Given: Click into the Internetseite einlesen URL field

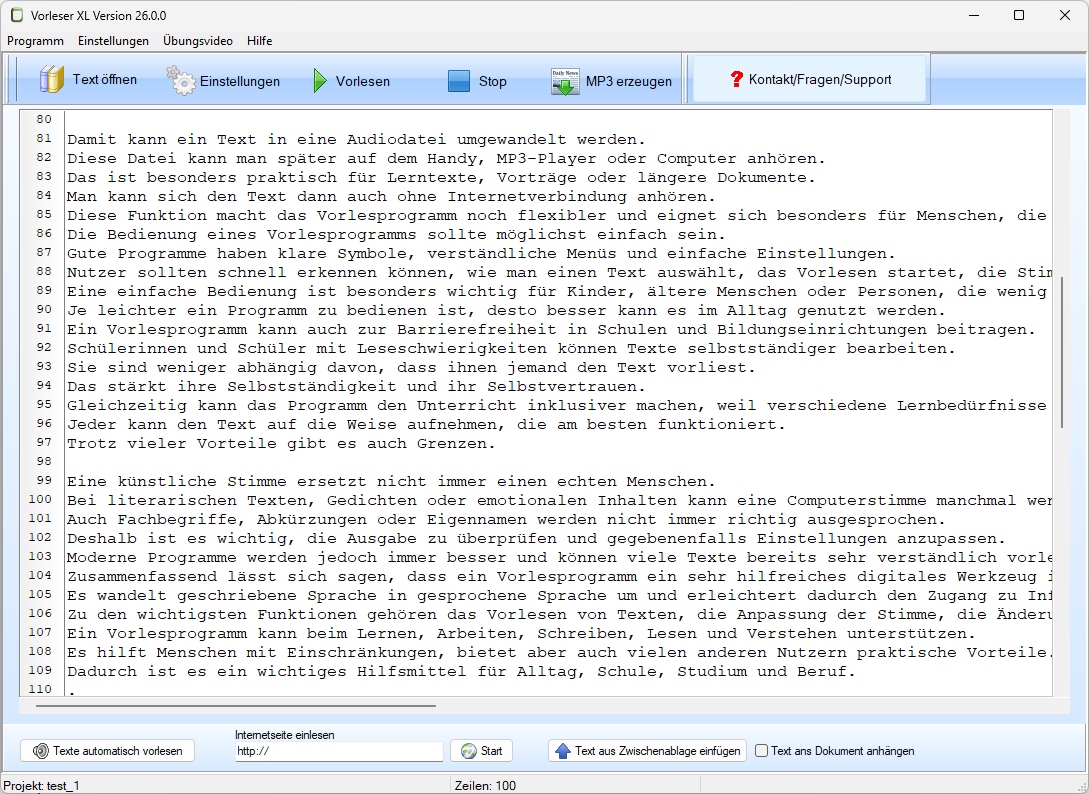Looking at the screenshot, I should pyautogui.click(x=339, y=751).
